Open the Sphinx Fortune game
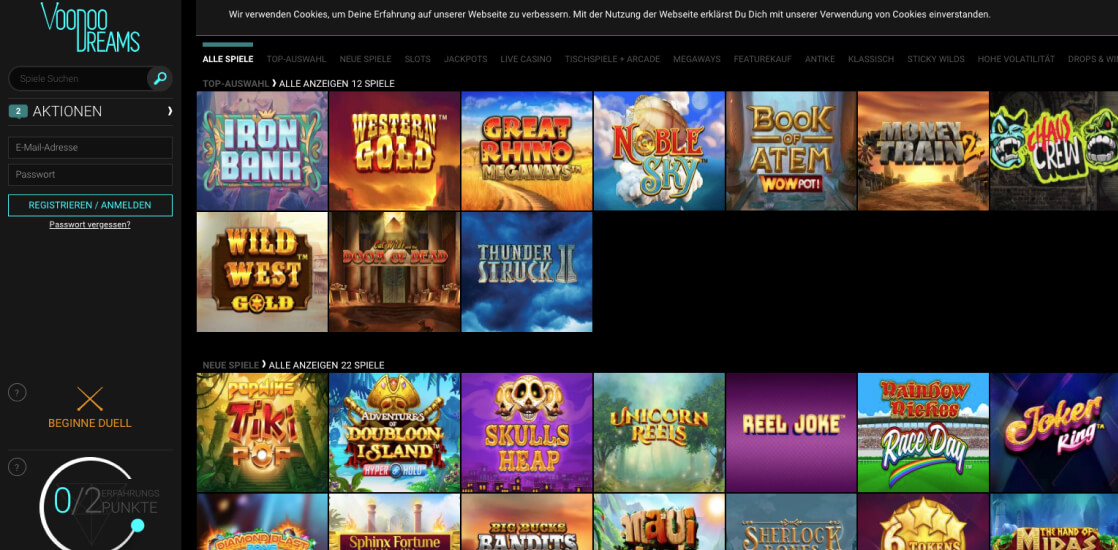Screen dimensions: 1118x550 394,522
